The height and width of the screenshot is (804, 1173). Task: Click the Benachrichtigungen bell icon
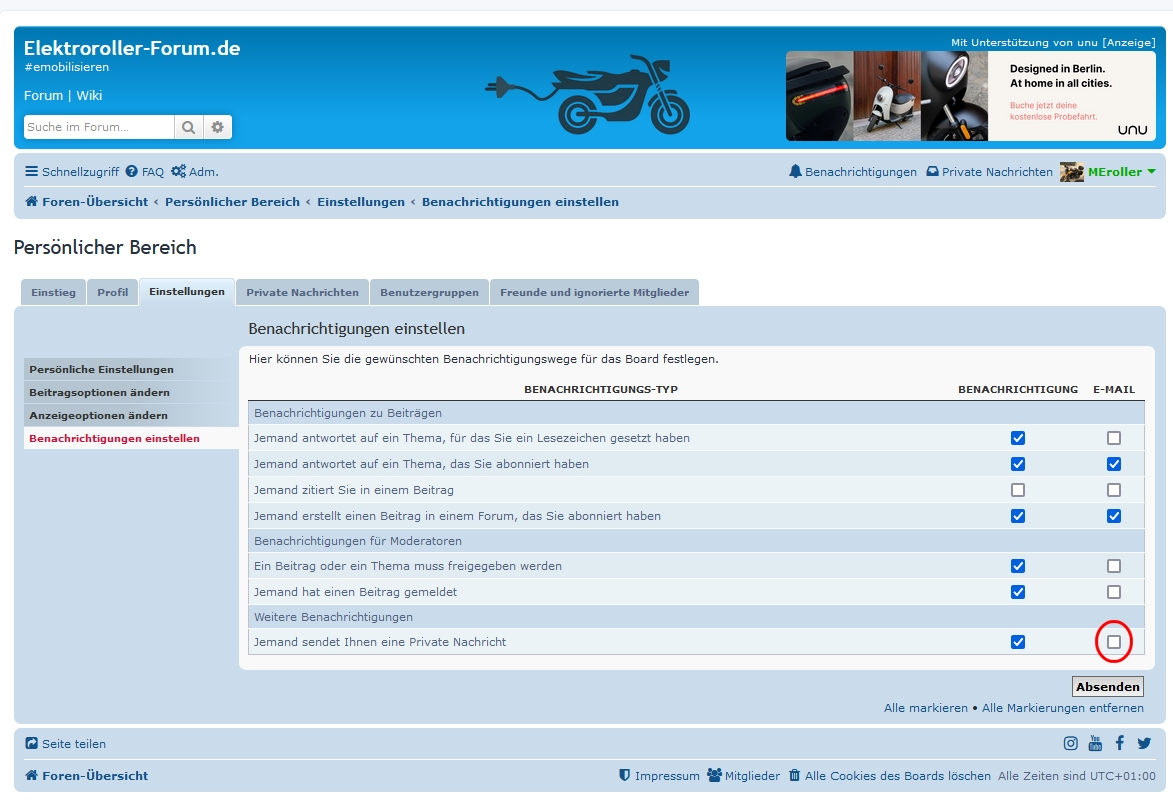pos(796,172)
